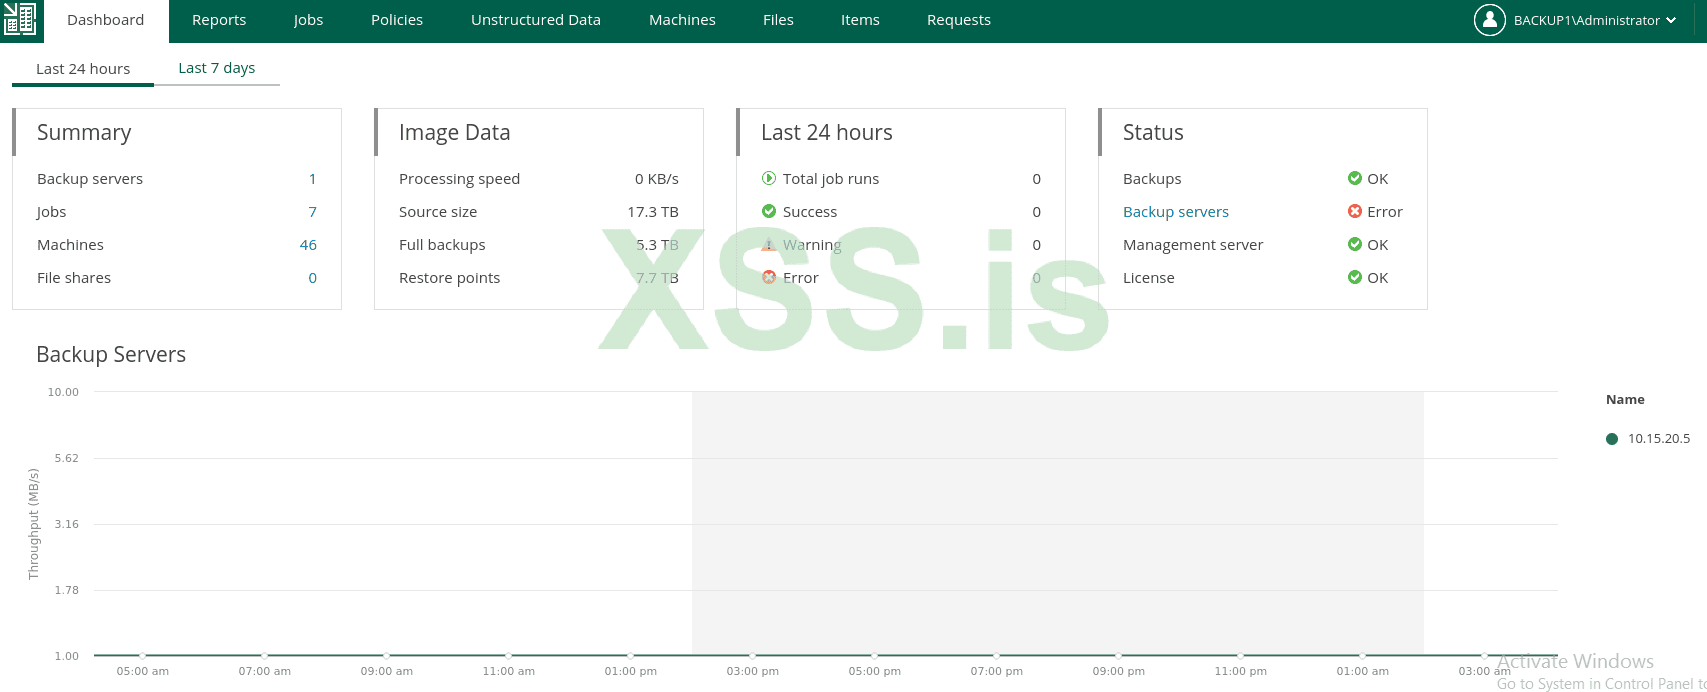This screenshot has height=692, width=1707.
Task: Open the Backup servers status link
Action: [x=1176, y=212]
